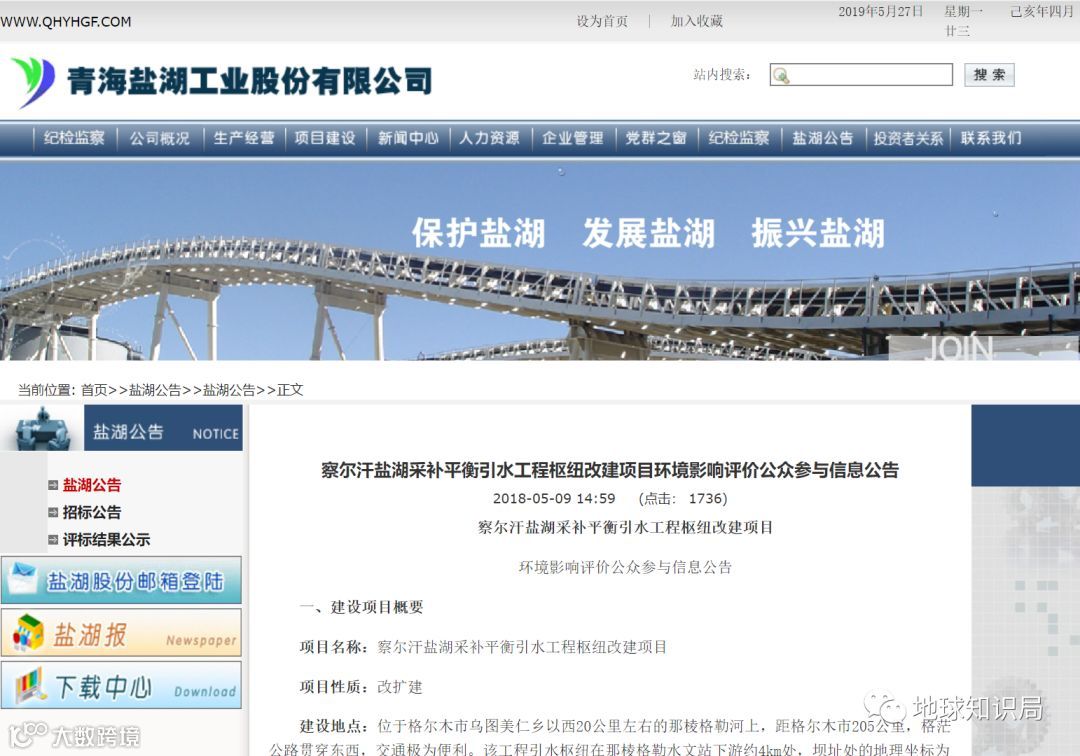
Task: Click first 盐湖公告 in breadcrumb
Action: tap(154, 390)
